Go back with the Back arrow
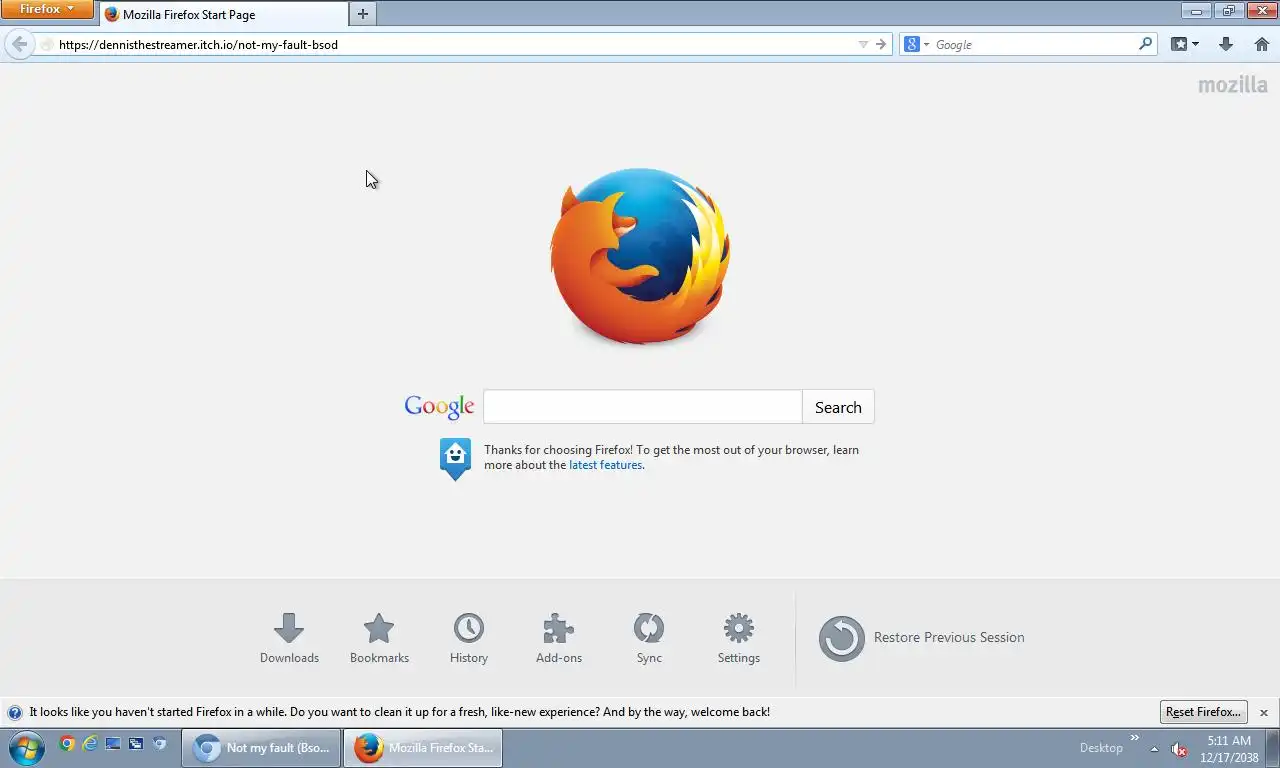 click(19, 44)
